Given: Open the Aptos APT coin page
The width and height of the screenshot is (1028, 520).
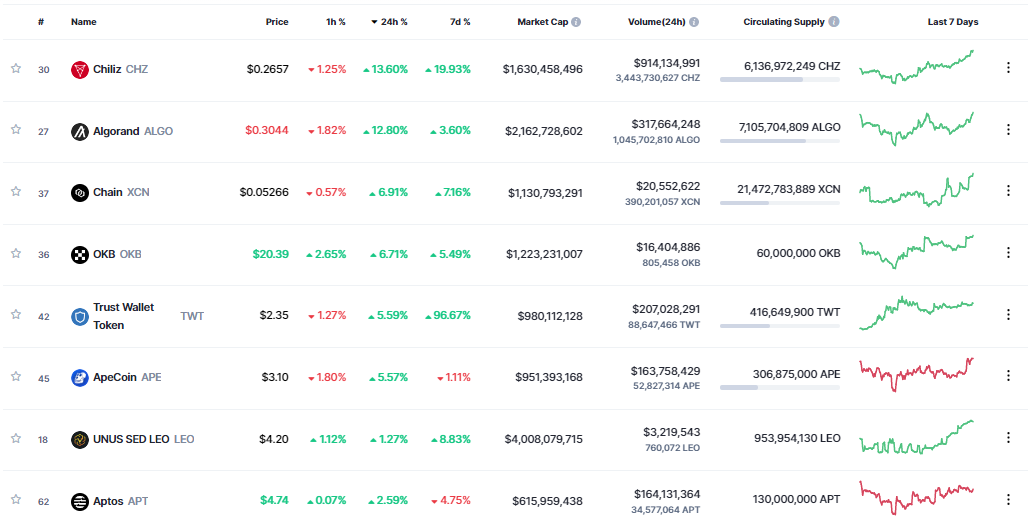Looking at the screenshot, I should pos(121,501).
